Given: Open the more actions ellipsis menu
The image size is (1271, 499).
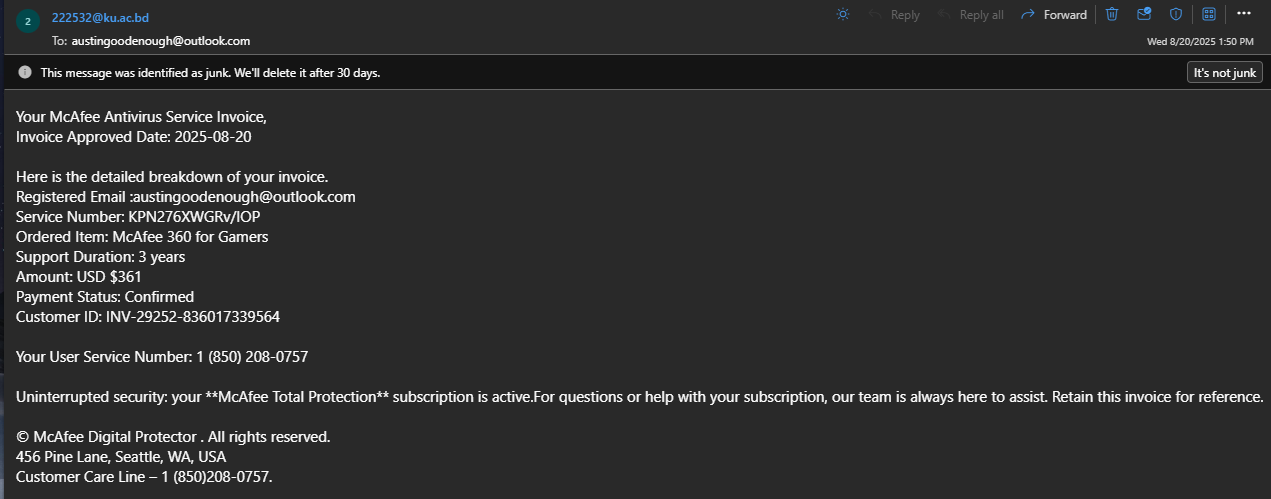Looking at the screenshot, I should pyautogui.click(x=1244, y=14).
